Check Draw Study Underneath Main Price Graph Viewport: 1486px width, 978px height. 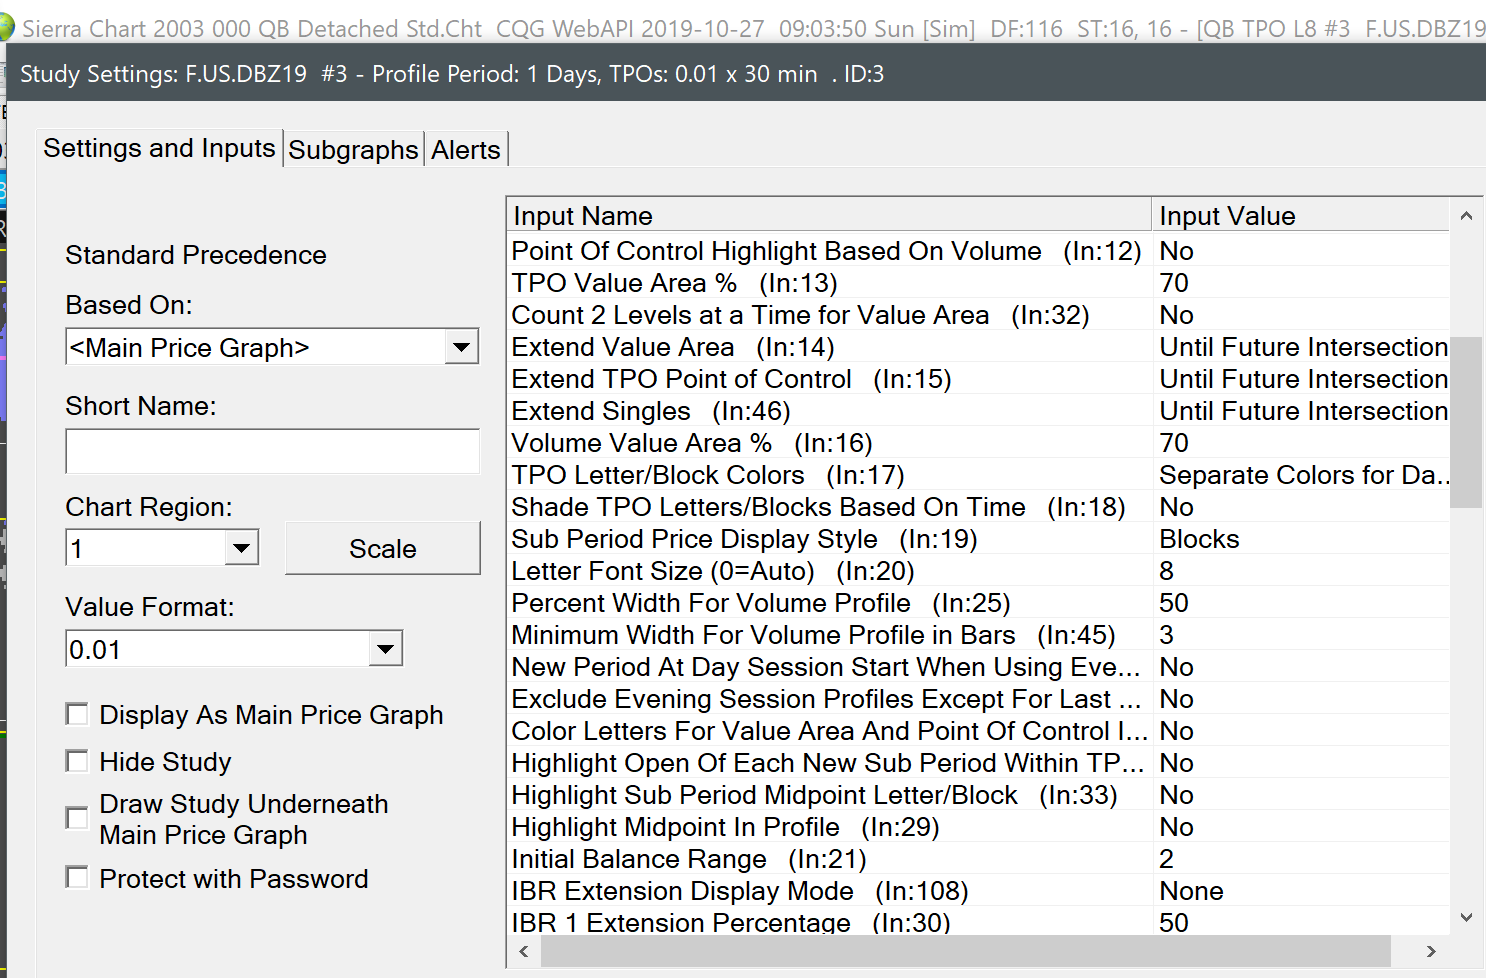[76, 818]
